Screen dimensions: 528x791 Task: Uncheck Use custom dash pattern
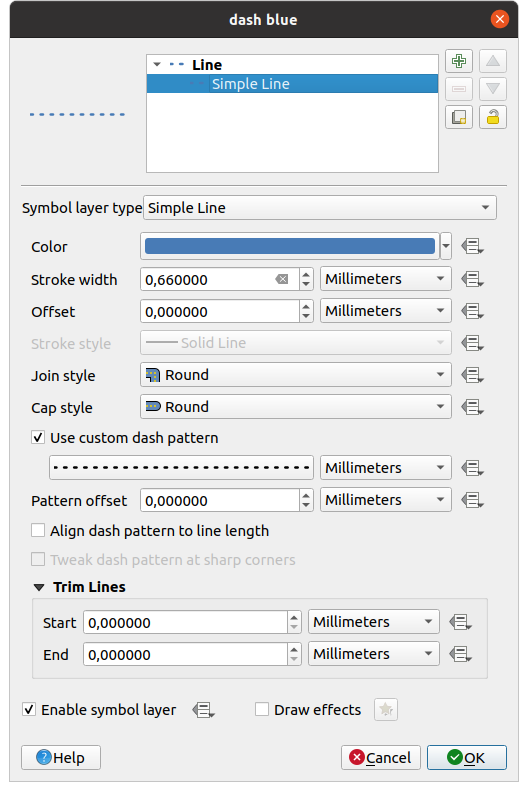38,437
